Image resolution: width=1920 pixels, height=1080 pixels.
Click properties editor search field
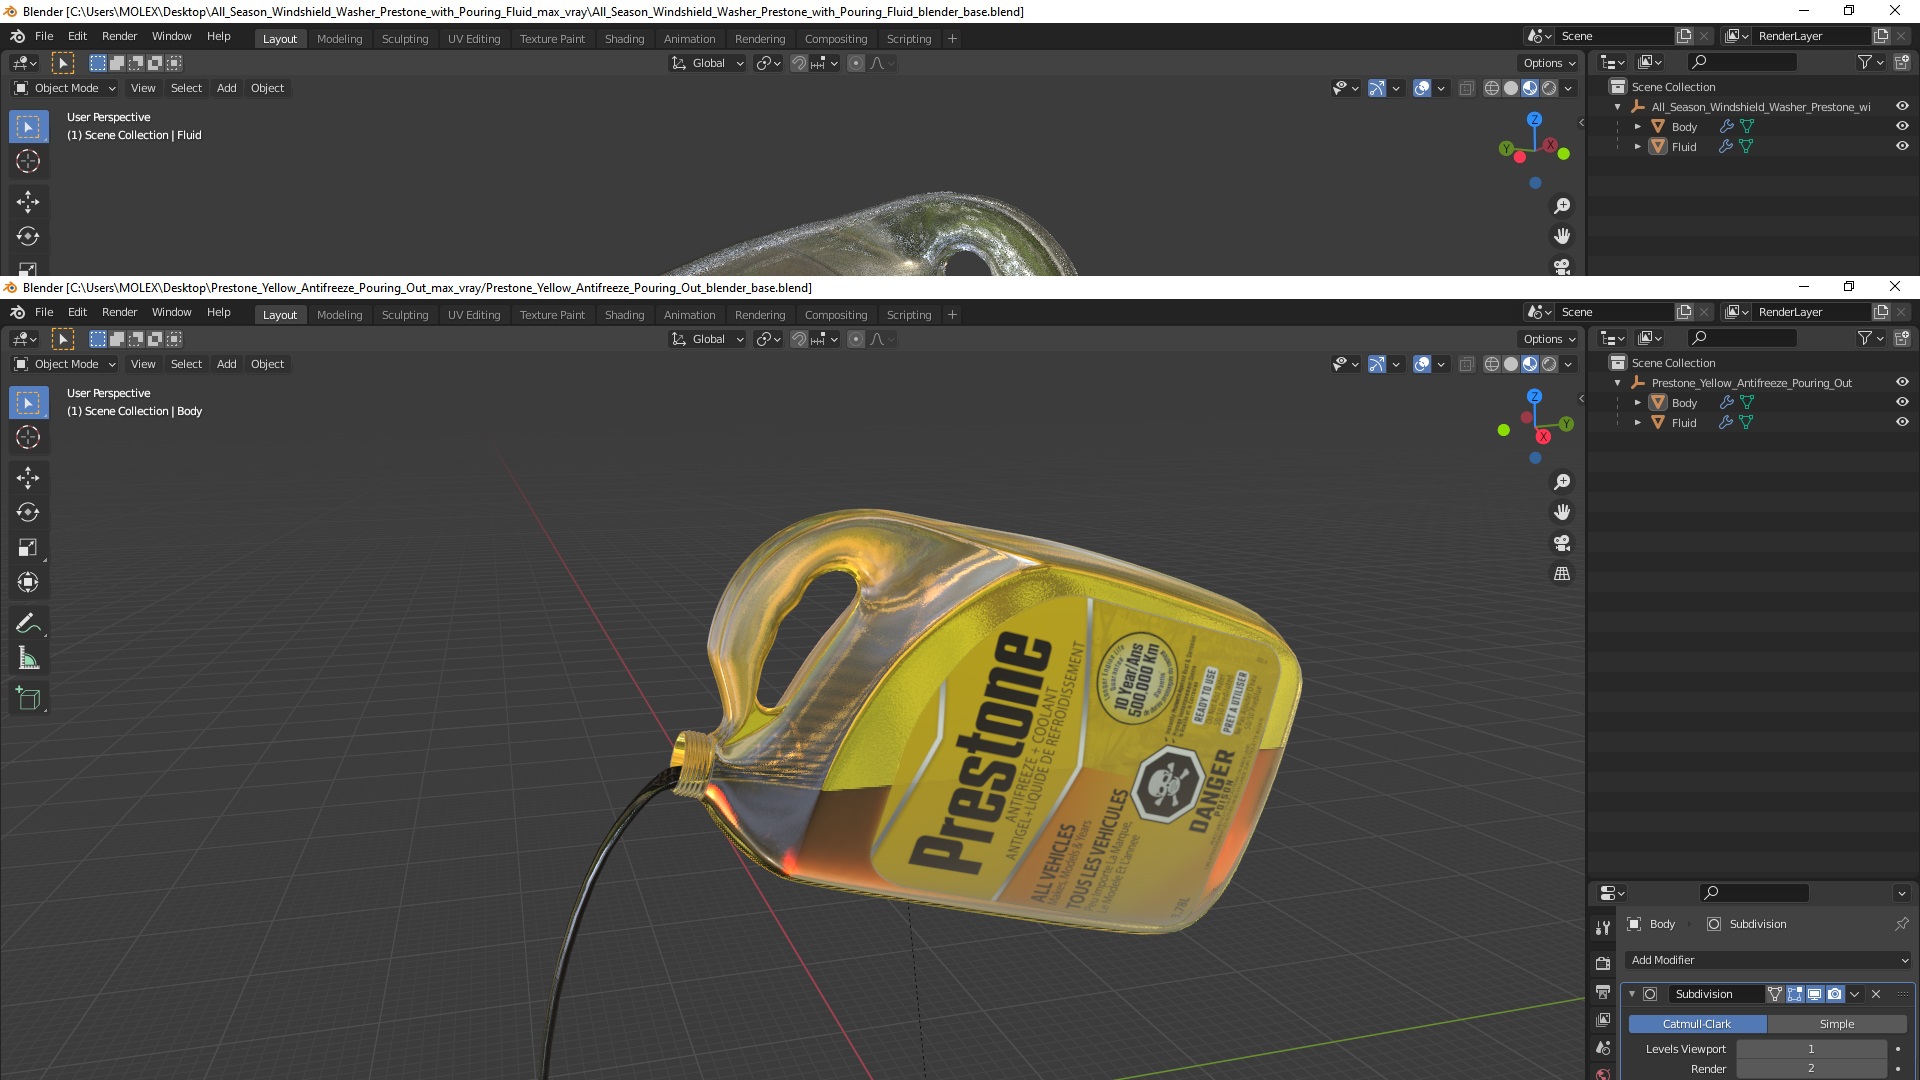1754,892
